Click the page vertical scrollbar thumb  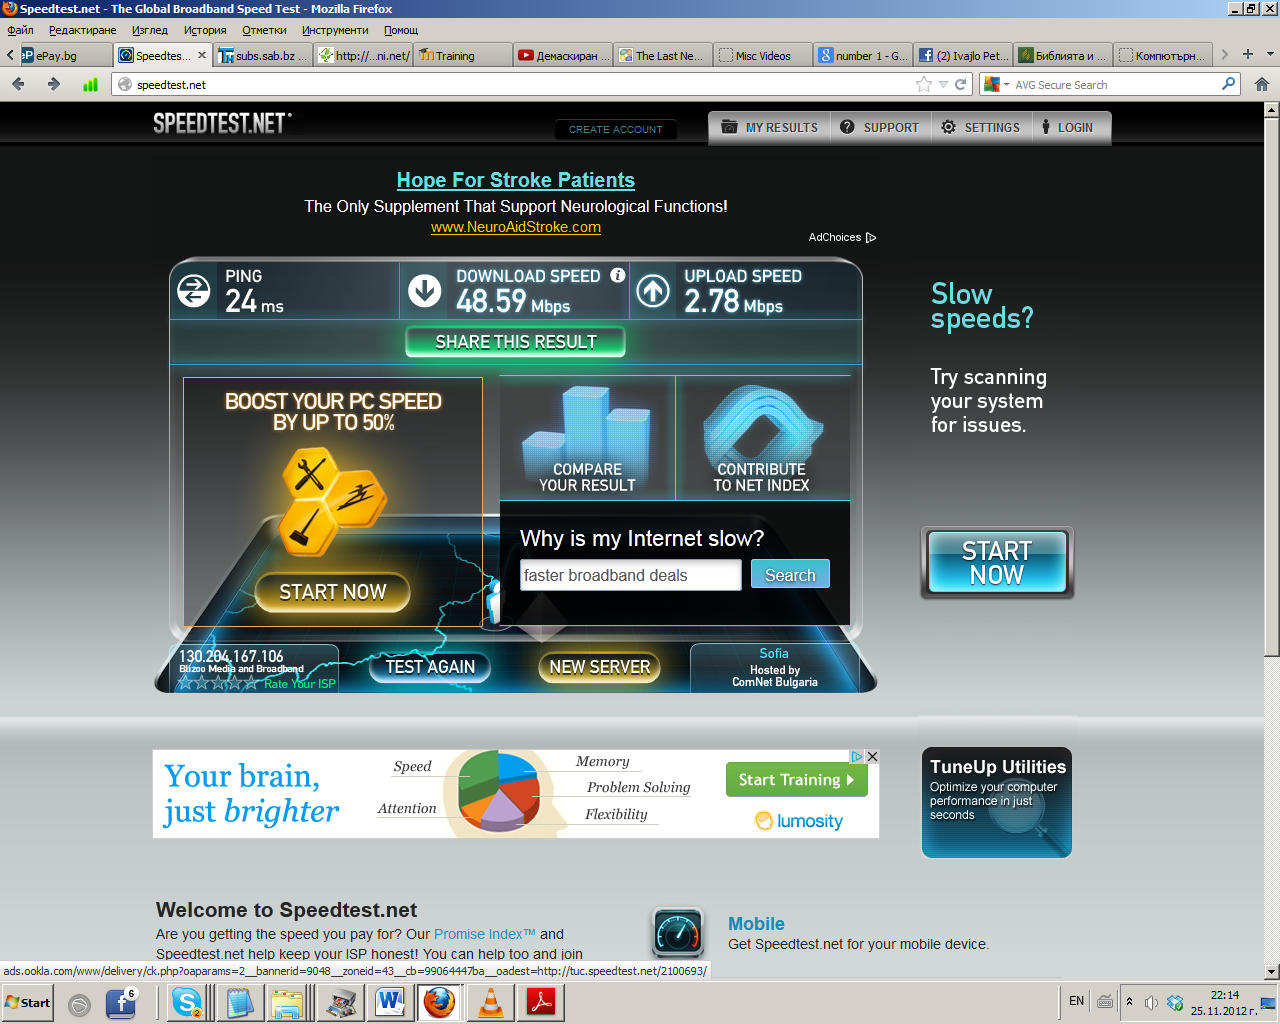[1271, 386]
